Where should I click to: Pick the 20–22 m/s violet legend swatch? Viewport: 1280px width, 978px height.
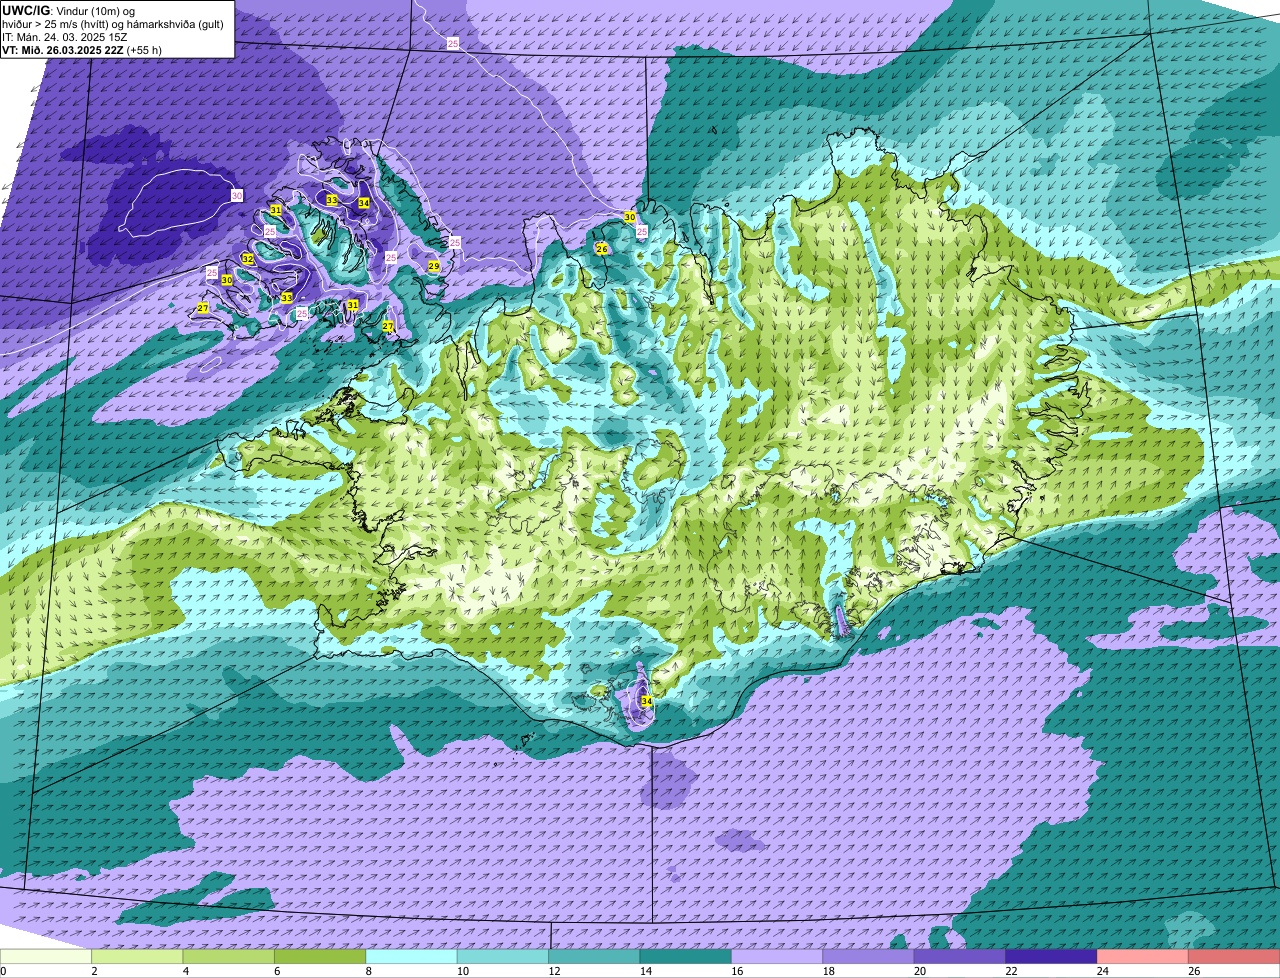[x=960, y=956]
